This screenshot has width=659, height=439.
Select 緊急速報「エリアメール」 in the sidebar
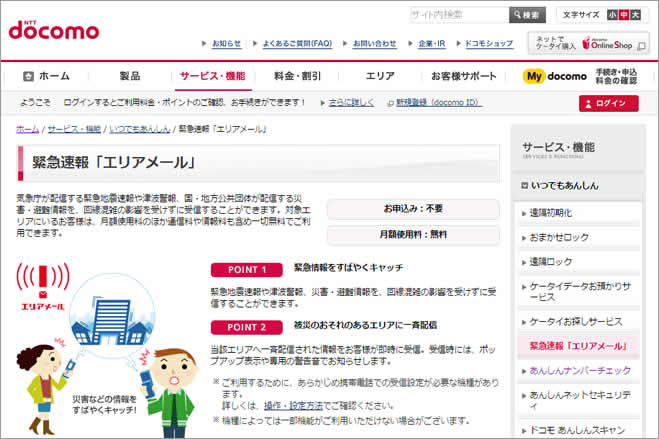pyautogui.click(x=579, y=346)
